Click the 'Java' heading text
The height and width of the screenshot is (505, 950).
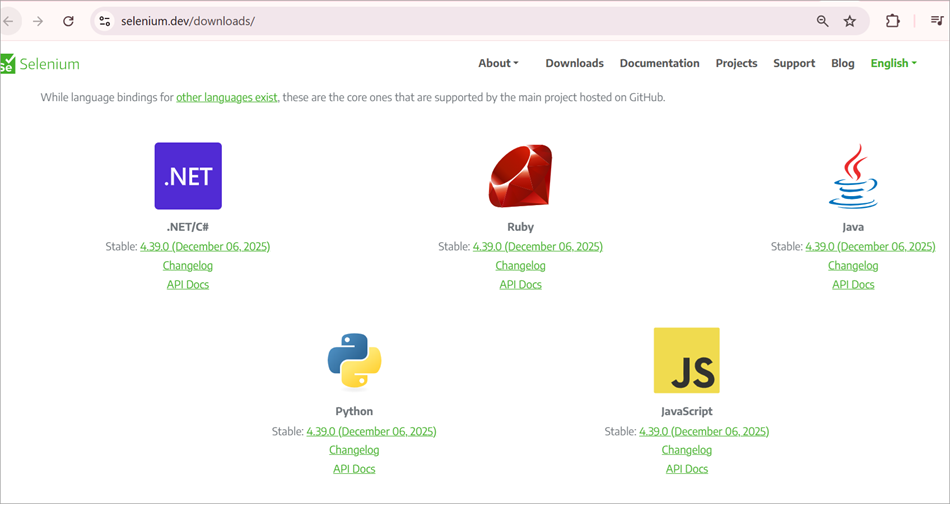853,227
